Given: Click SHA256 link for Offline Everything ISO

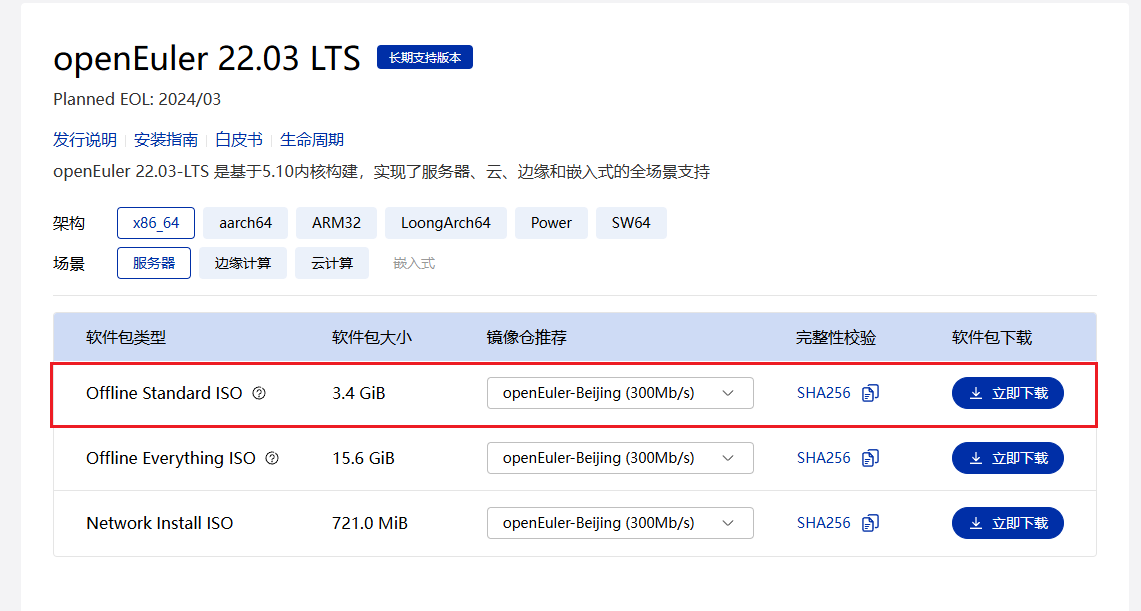Looking at the screenshot, I should [x=824, y=458].
